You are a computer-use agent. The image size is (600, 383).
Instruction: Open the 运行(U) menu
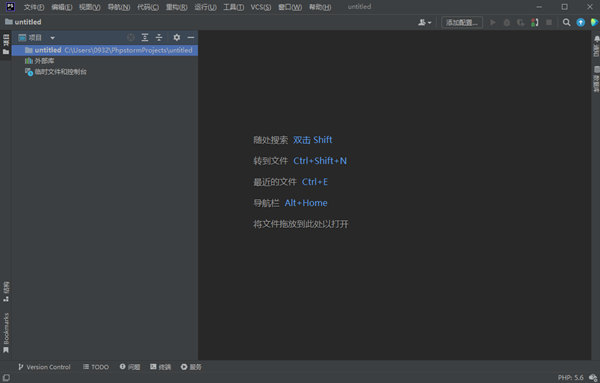point(205,7)
